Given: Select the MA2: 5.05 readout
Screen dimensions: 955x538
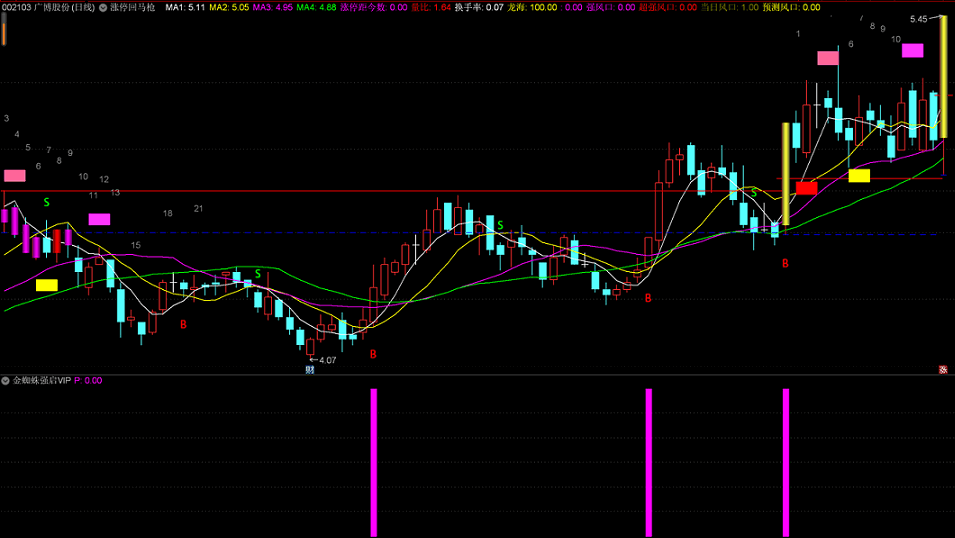Looking at the screenshot, I should click(229, 7).
